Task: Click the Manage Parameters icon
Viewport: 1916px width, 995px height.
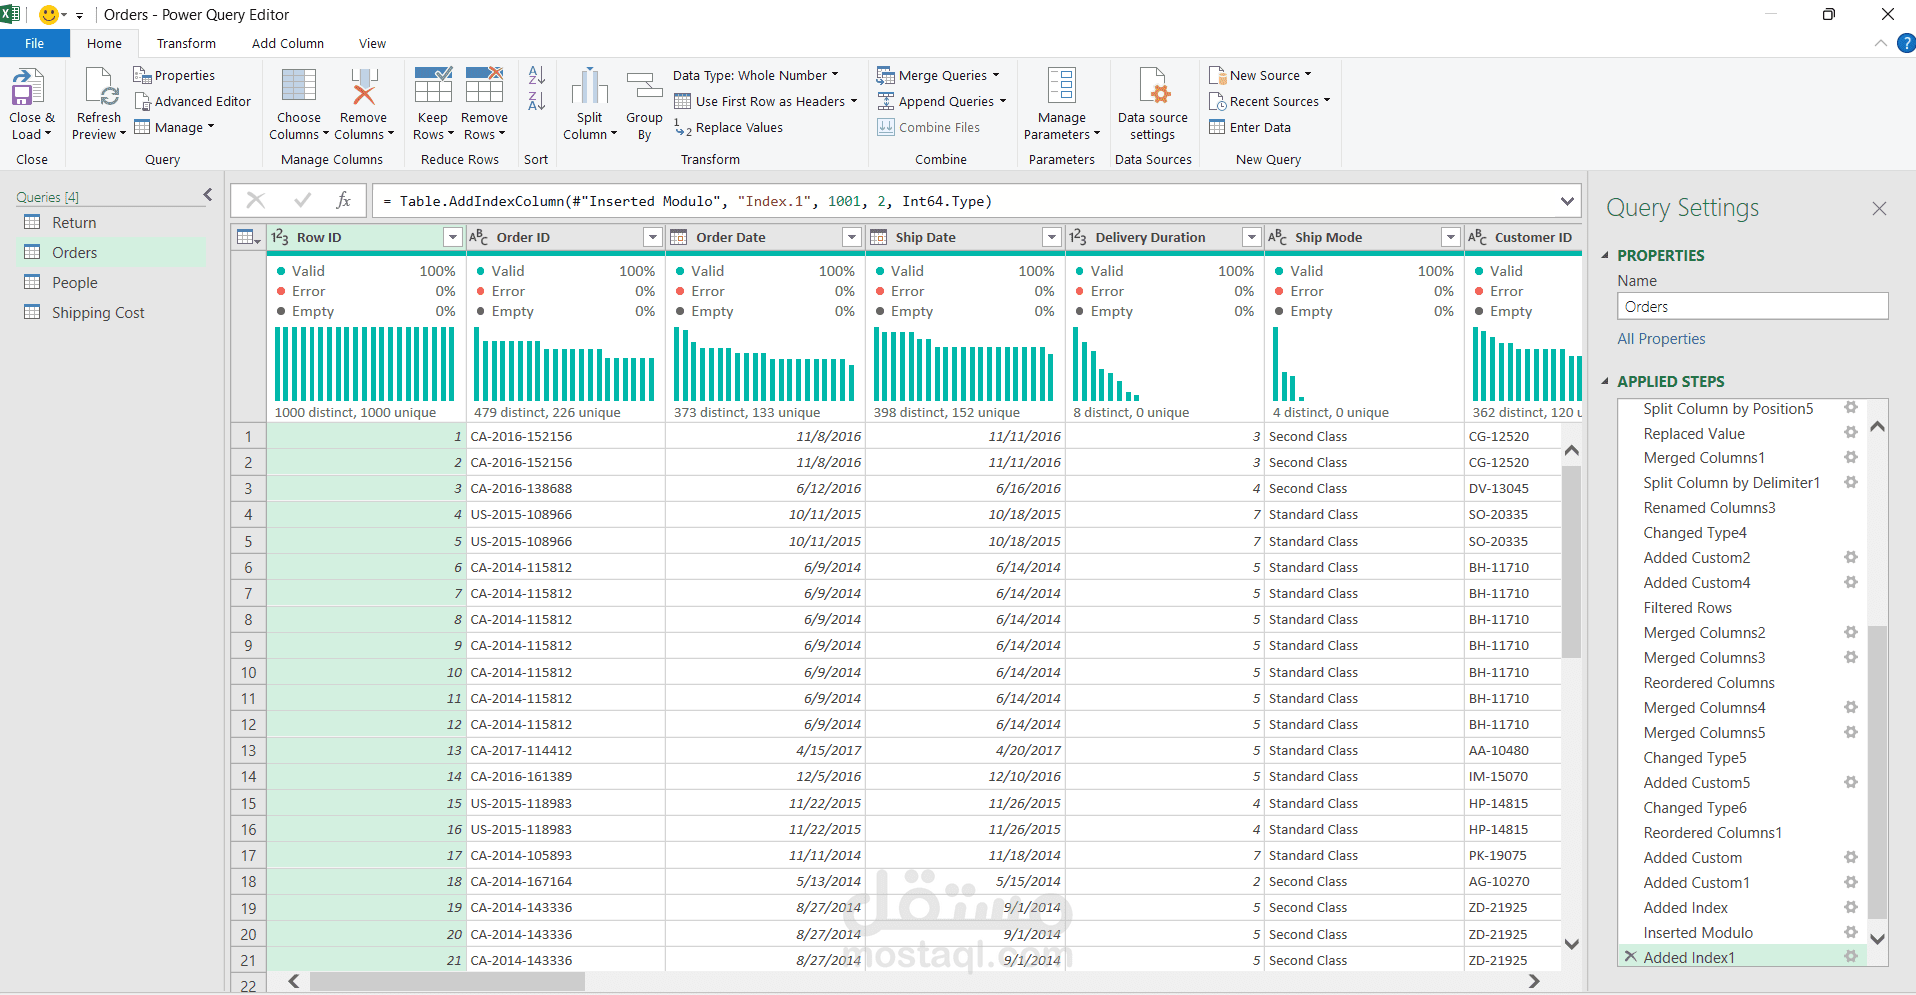Action: click(1062, 86)
